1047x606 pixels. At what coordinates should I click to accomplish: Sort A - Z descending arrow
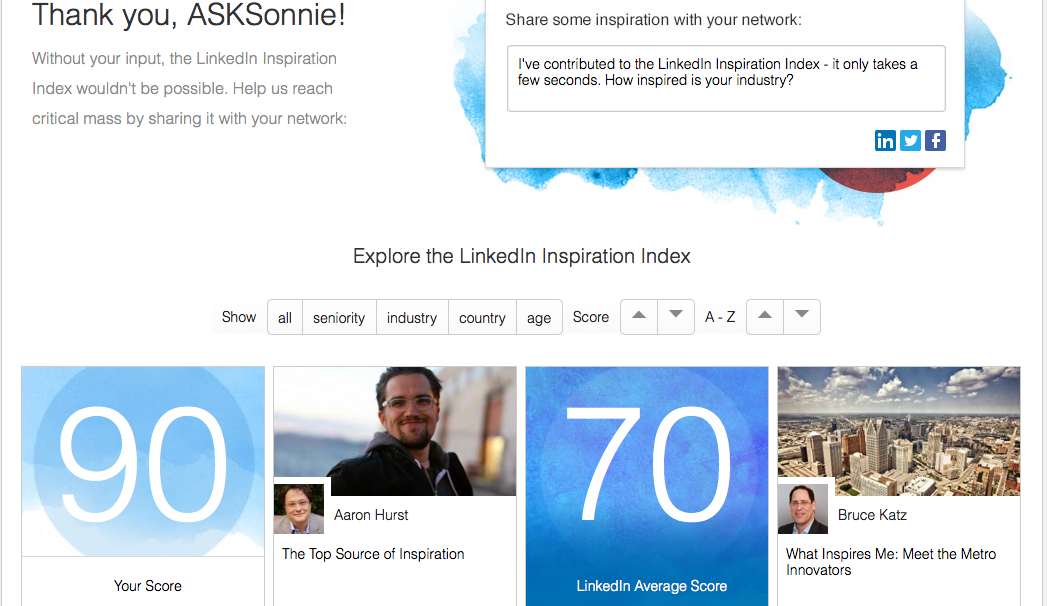pyautogui.click(x=802, y=316)
